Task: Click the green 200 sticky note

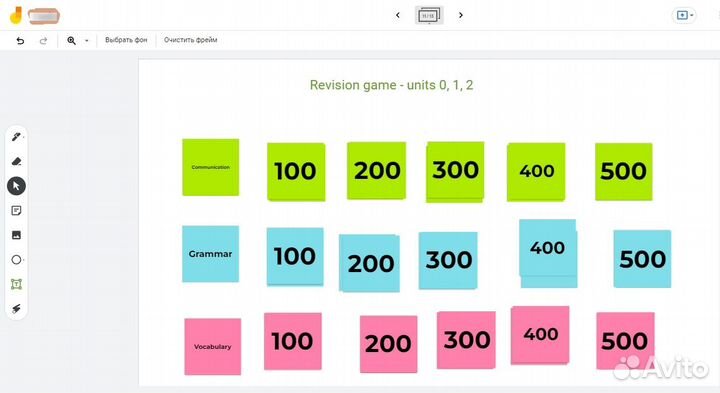Action: 377,171
